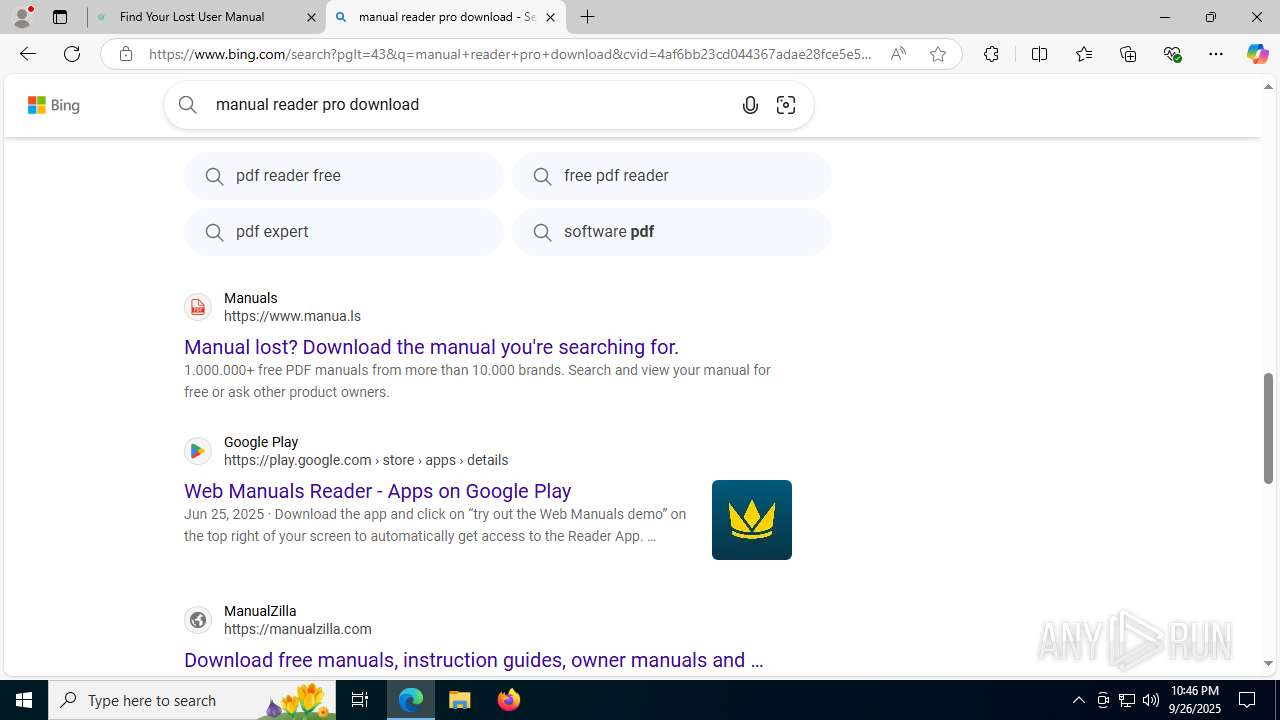Open Action Center notifications icon

pos(1248,700)
